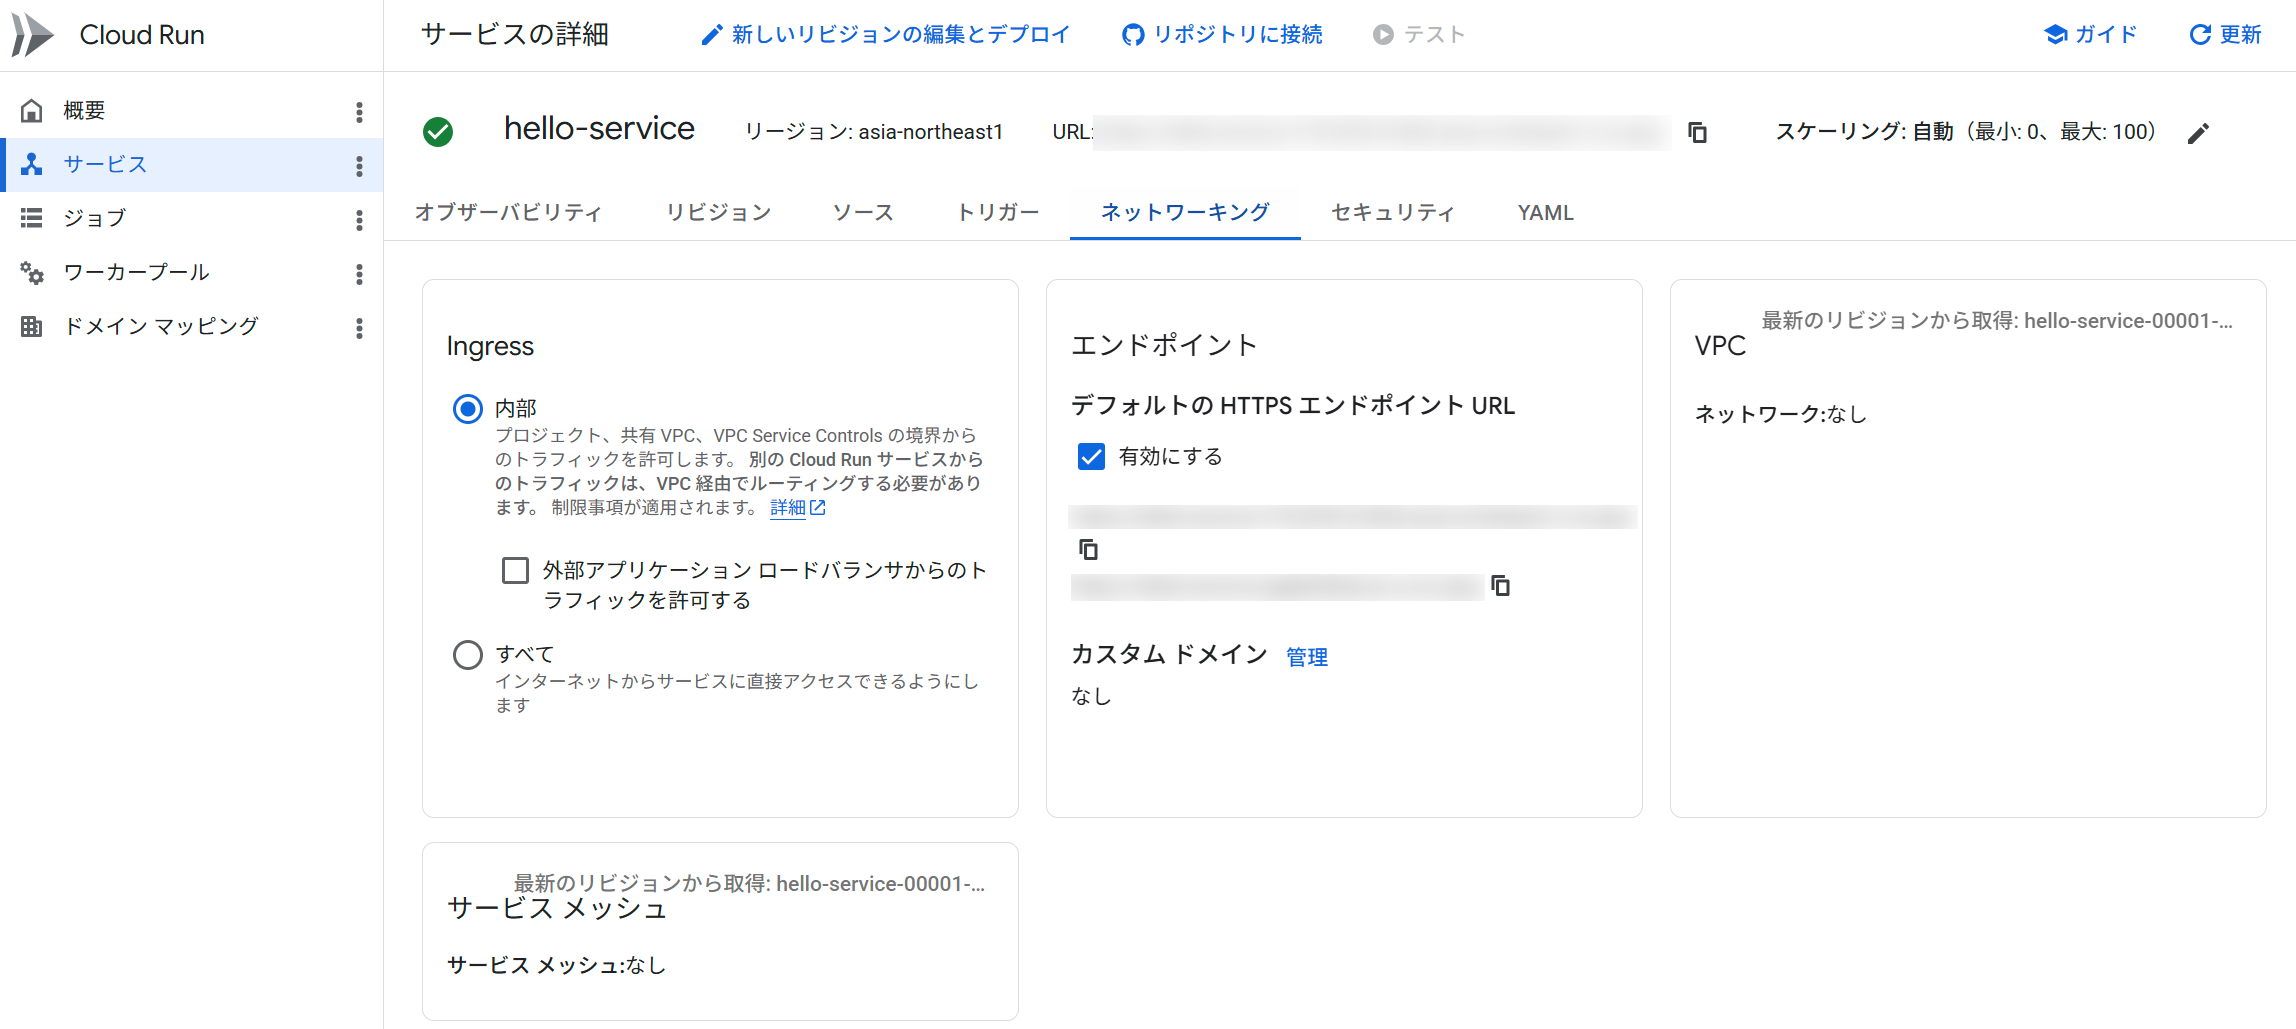2296x1029 pixels.
Task: Click 新しいリビジョンの編集とデプロイ button
Action: [x=885, y=35]
